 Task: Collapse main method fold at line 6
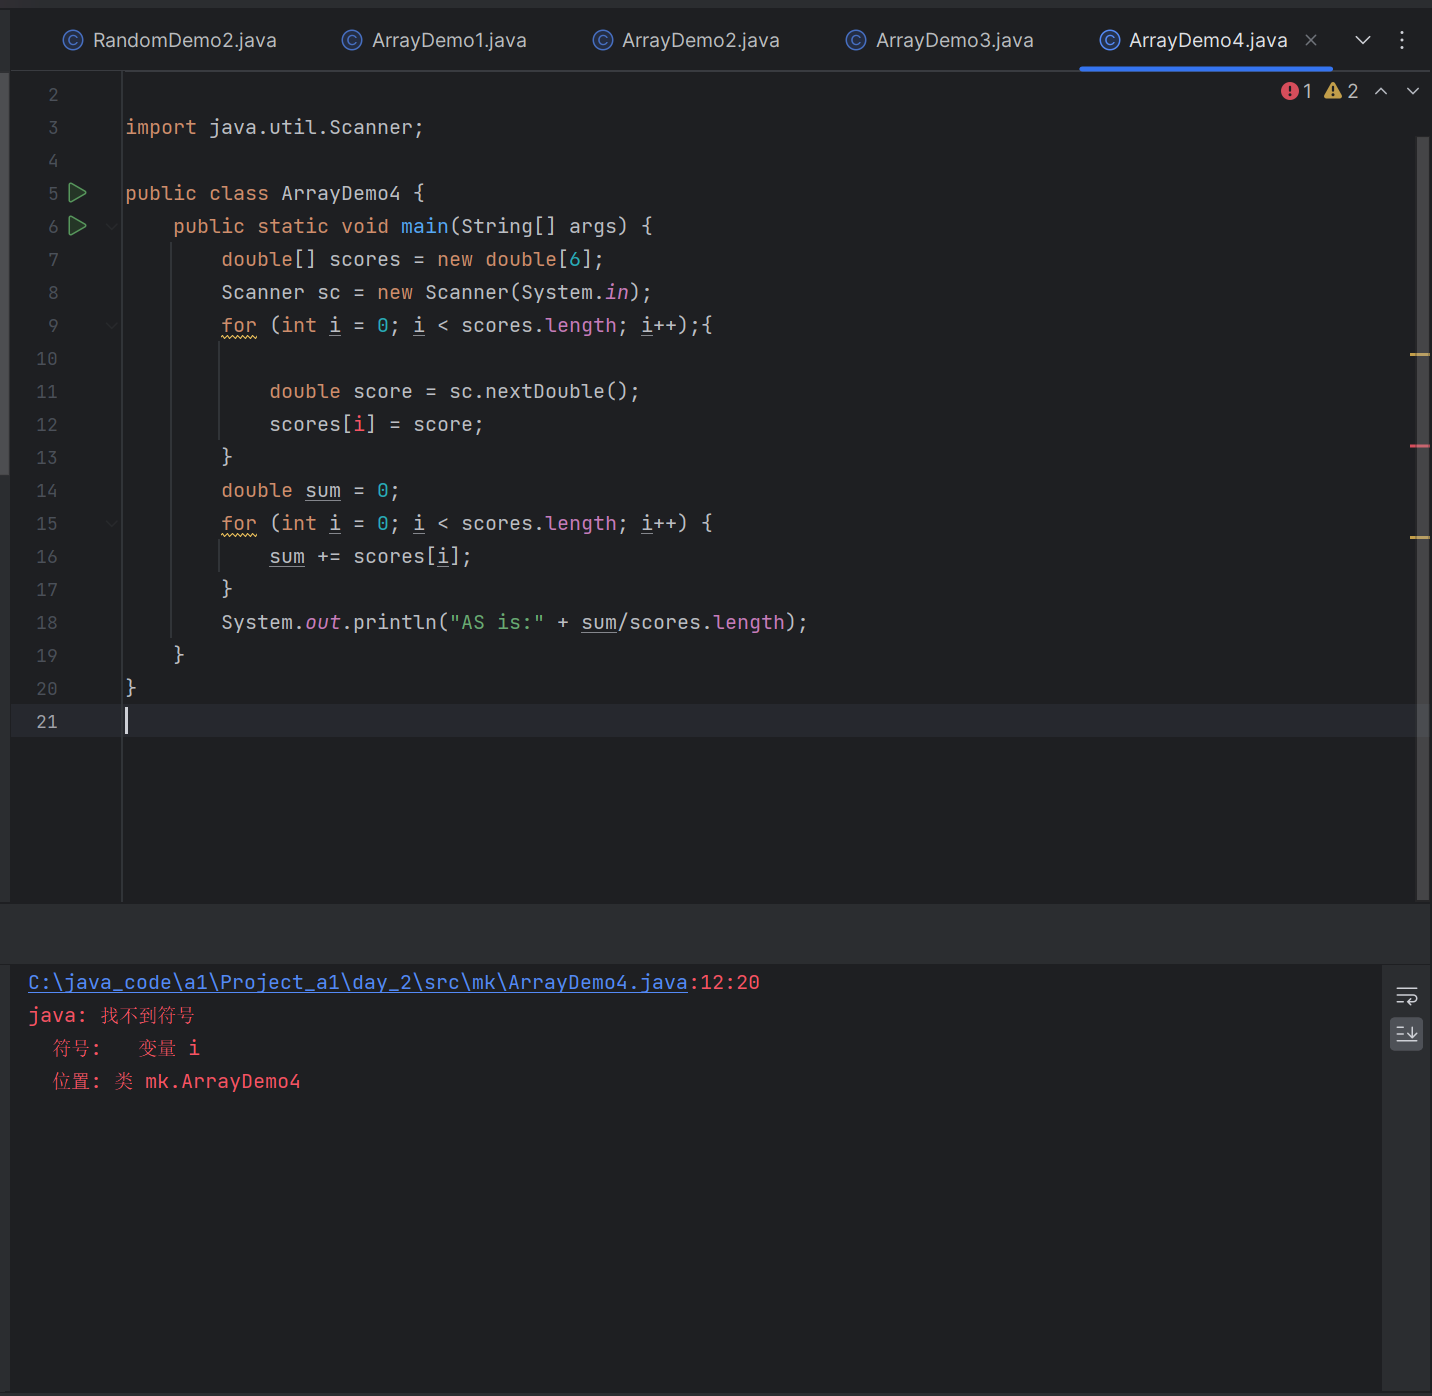click(x=111, y=227)
